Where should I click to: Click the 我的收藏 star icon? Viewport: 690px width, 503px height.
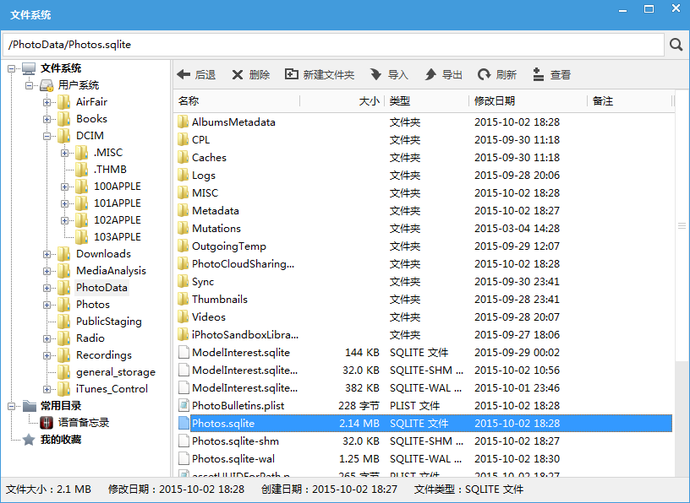coord(29,439)
